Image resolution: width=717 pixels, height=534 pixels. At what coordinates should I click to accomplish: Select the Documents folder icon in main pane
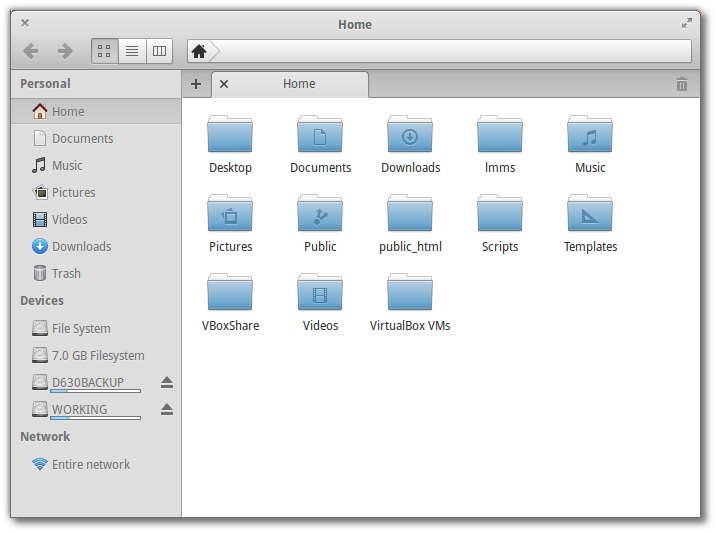(x=320, y=134)
